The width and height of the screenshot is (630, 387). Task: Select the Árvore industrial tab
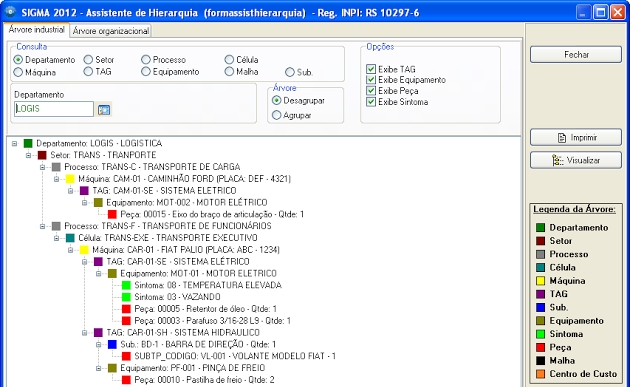(x=36, y=30)
